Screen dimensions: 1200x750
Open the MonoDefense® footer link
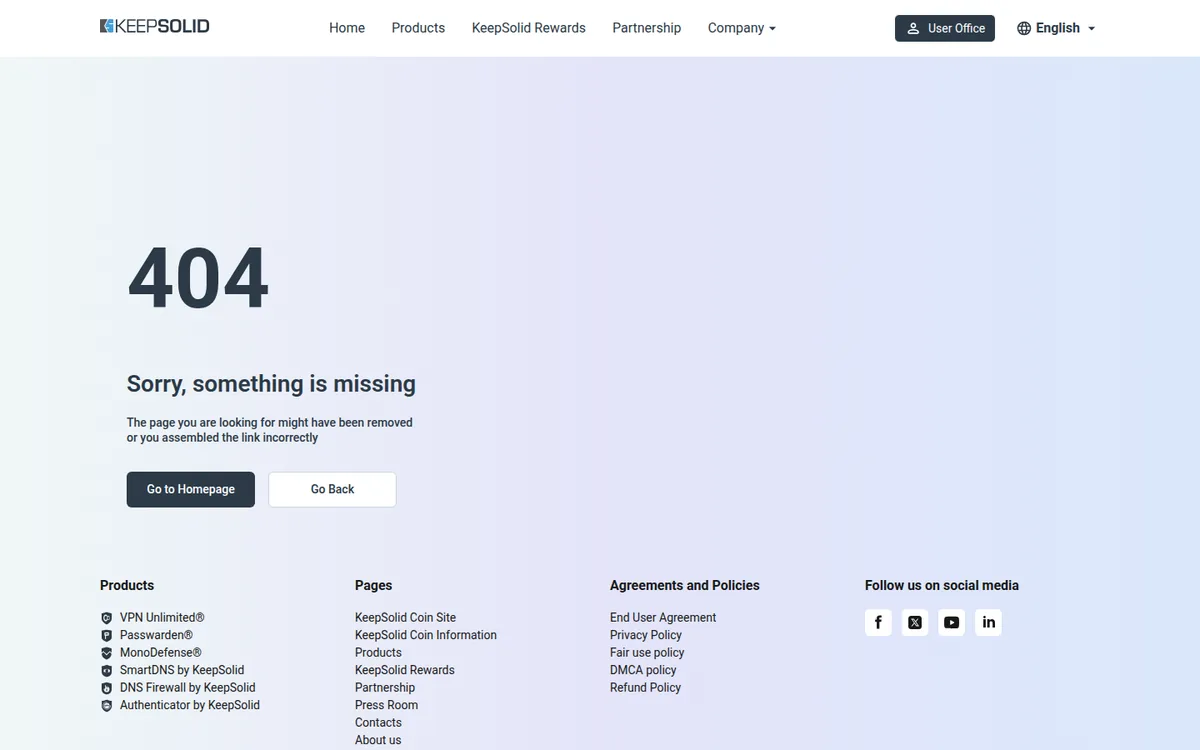click(161, 653)
